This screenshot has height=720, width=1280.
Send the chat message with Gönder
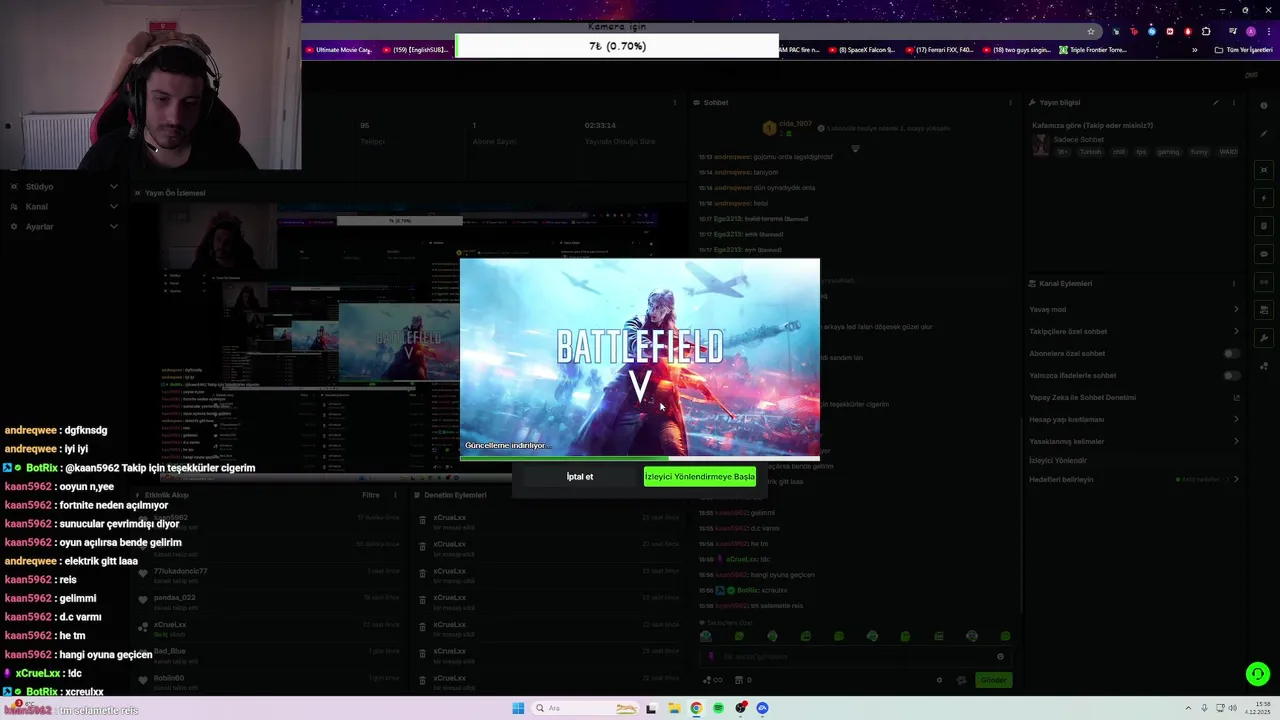(x=993, y=680)
